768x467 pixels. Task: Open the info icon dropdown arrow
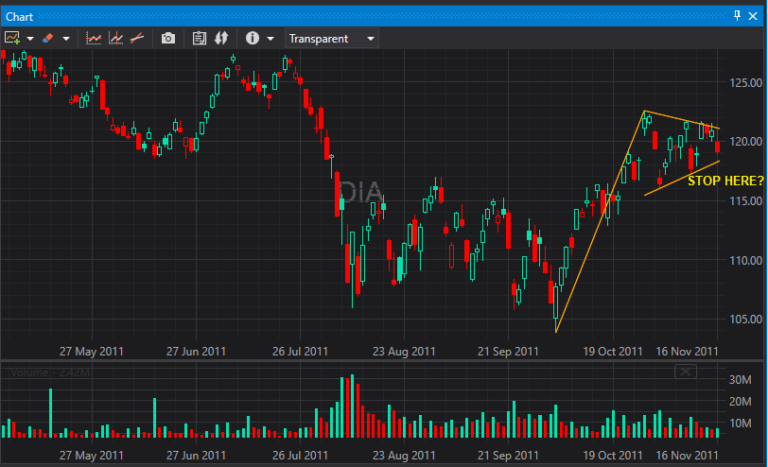click(270, 39)
